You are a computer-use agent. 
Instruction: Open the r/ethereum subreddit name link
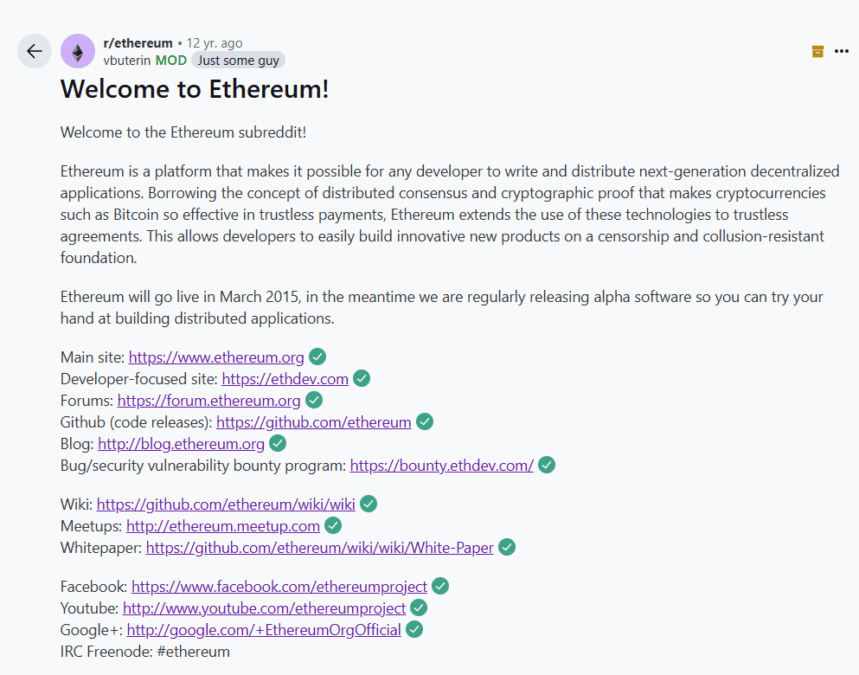click(x=138, y=43)
